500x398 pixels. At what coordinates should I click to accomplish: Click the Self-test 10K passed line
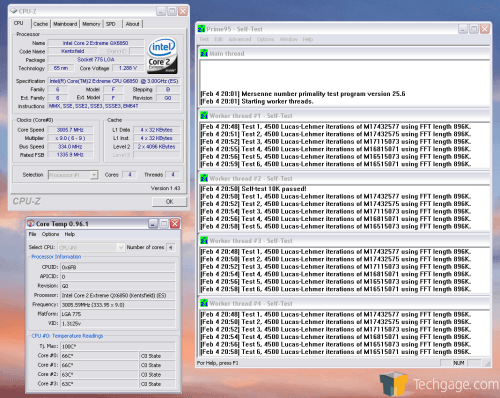pyautogui.click(x=253, y=189)
